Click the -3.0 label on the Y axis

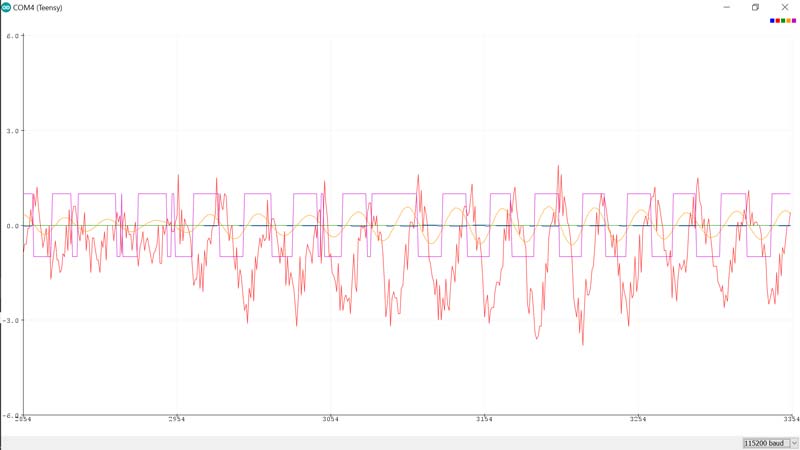click(x=12, y=321)
